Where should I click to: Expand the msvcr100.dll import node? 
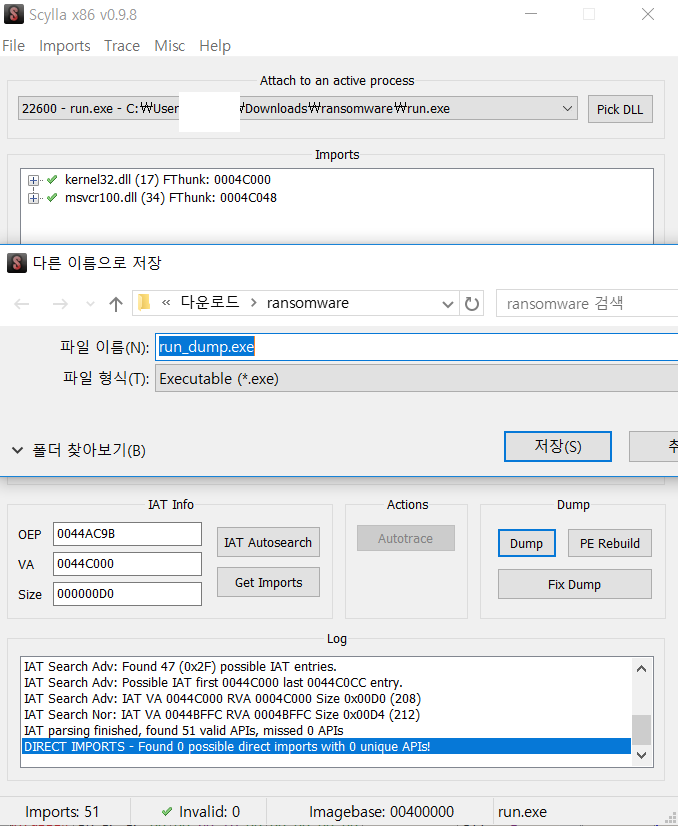click(33, 198)
